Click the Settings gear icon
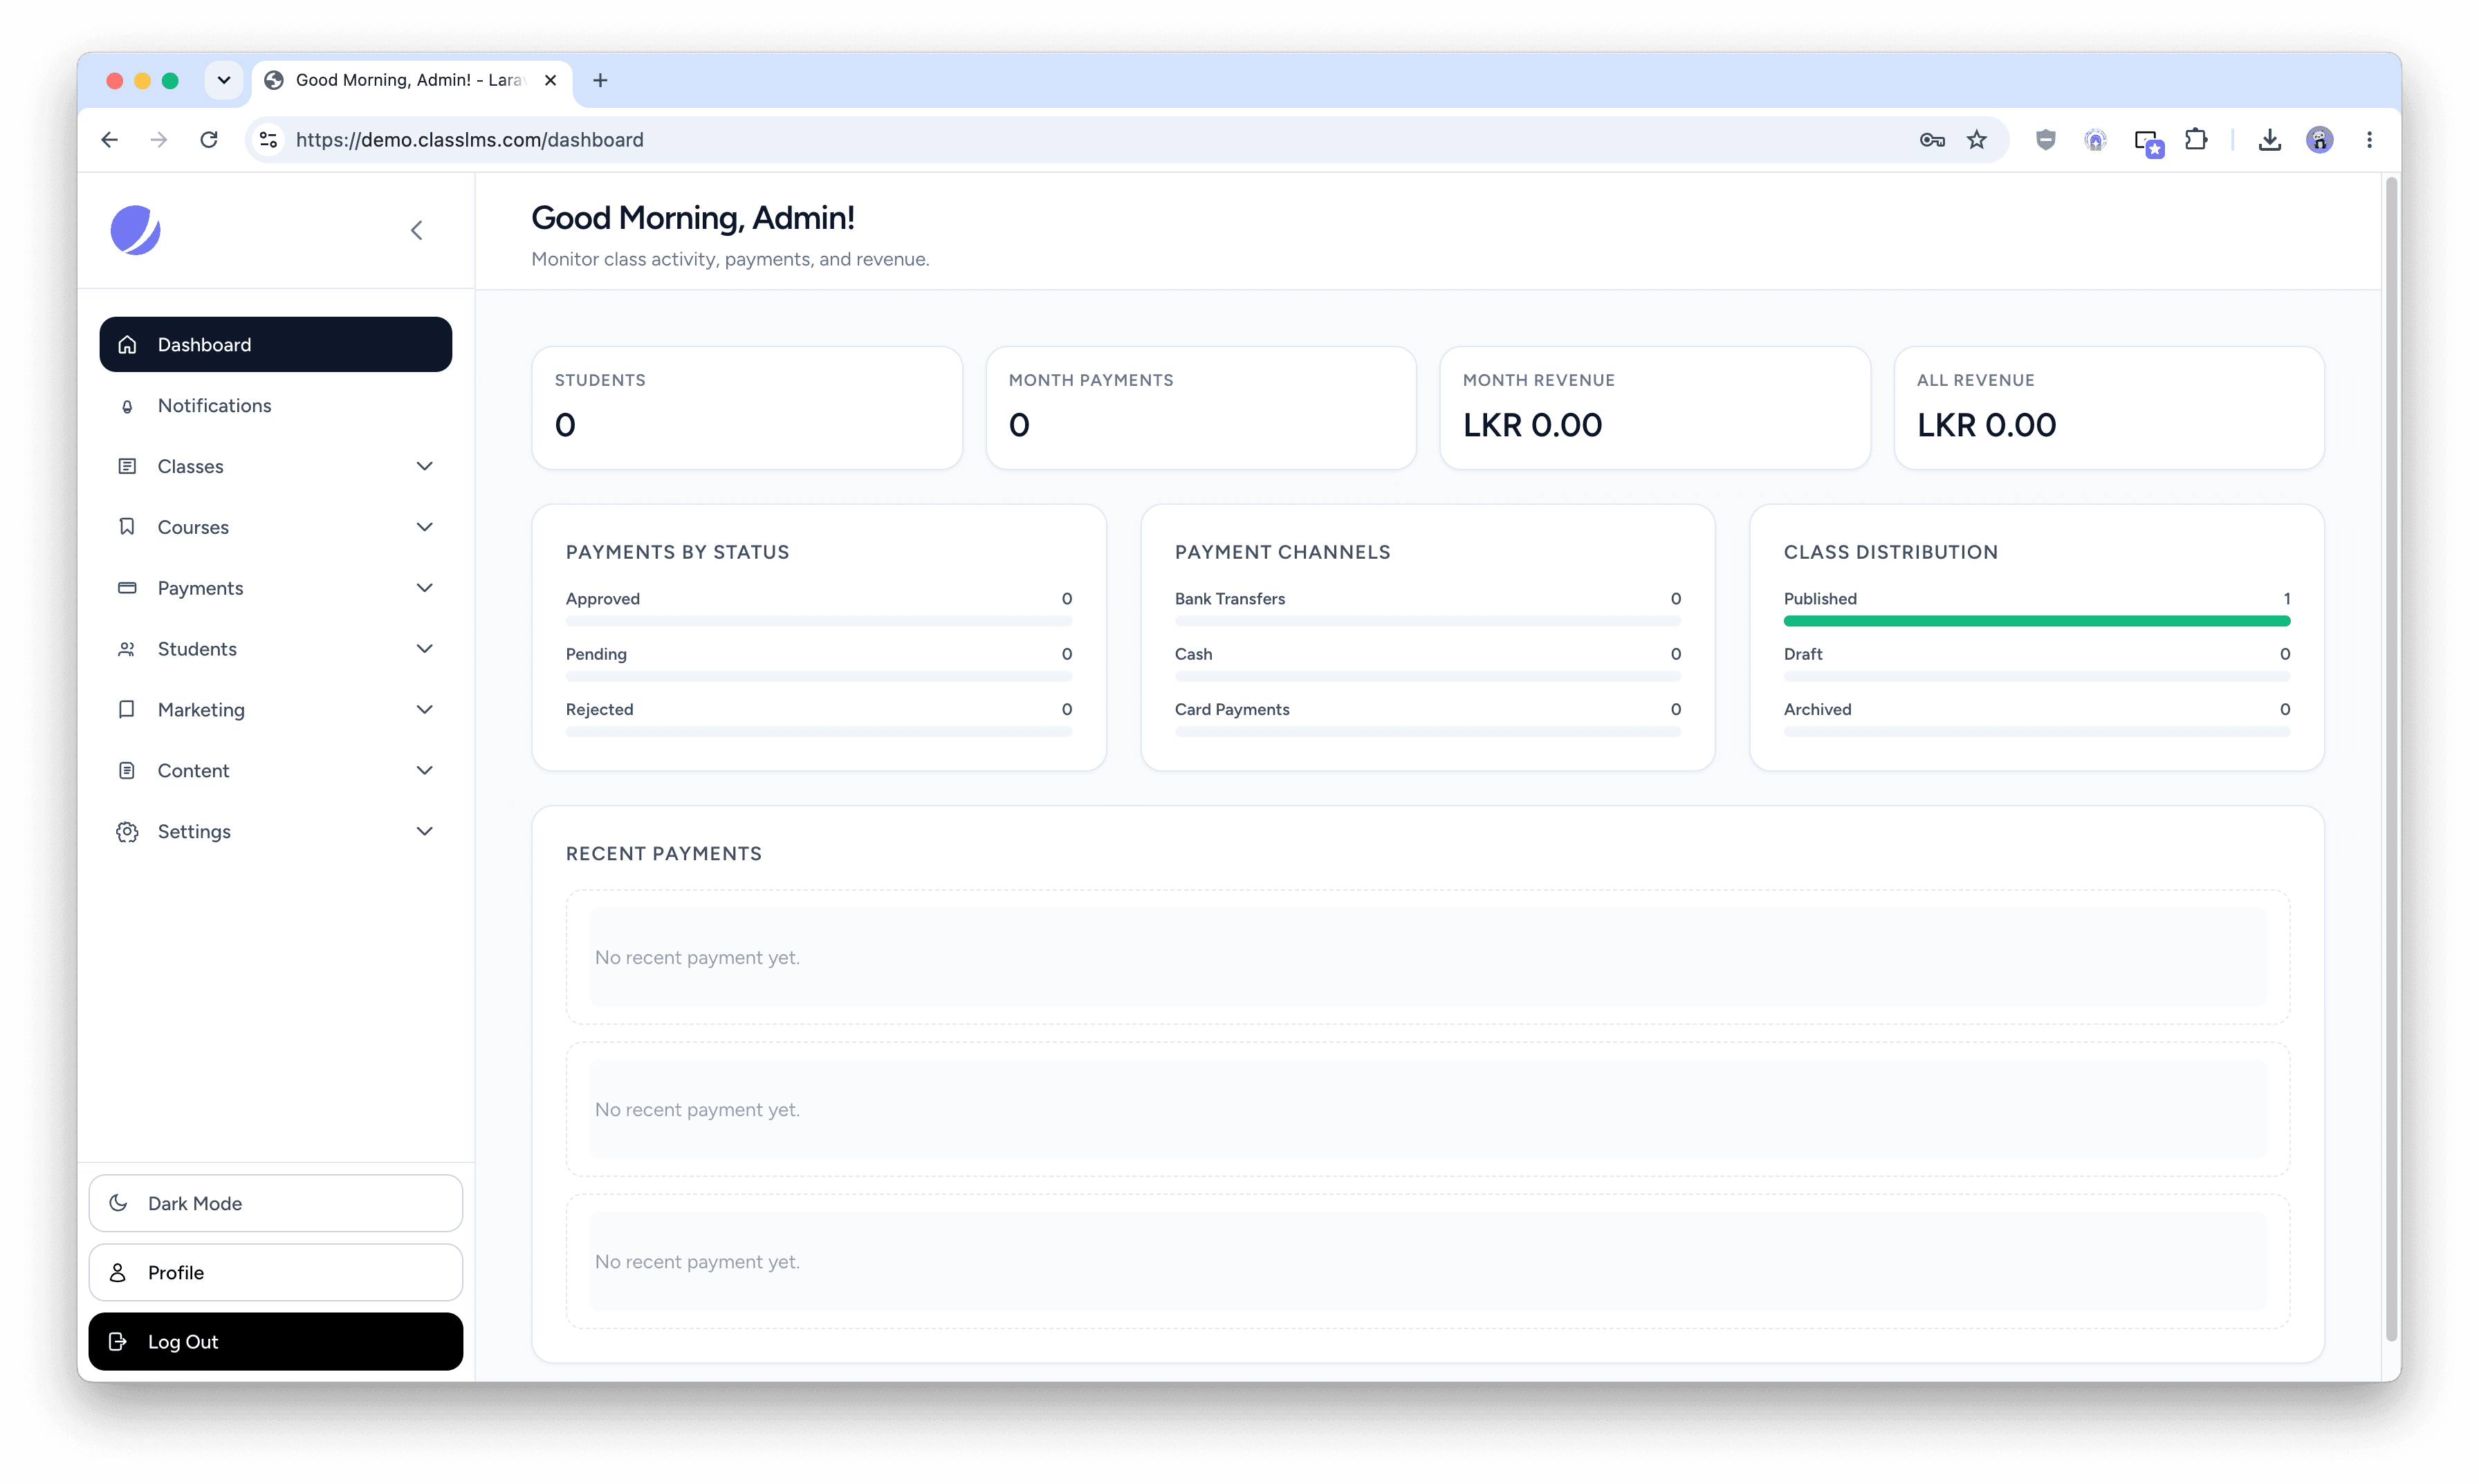Viewport: 2479px width, 1484px height. tap(127, 832)
